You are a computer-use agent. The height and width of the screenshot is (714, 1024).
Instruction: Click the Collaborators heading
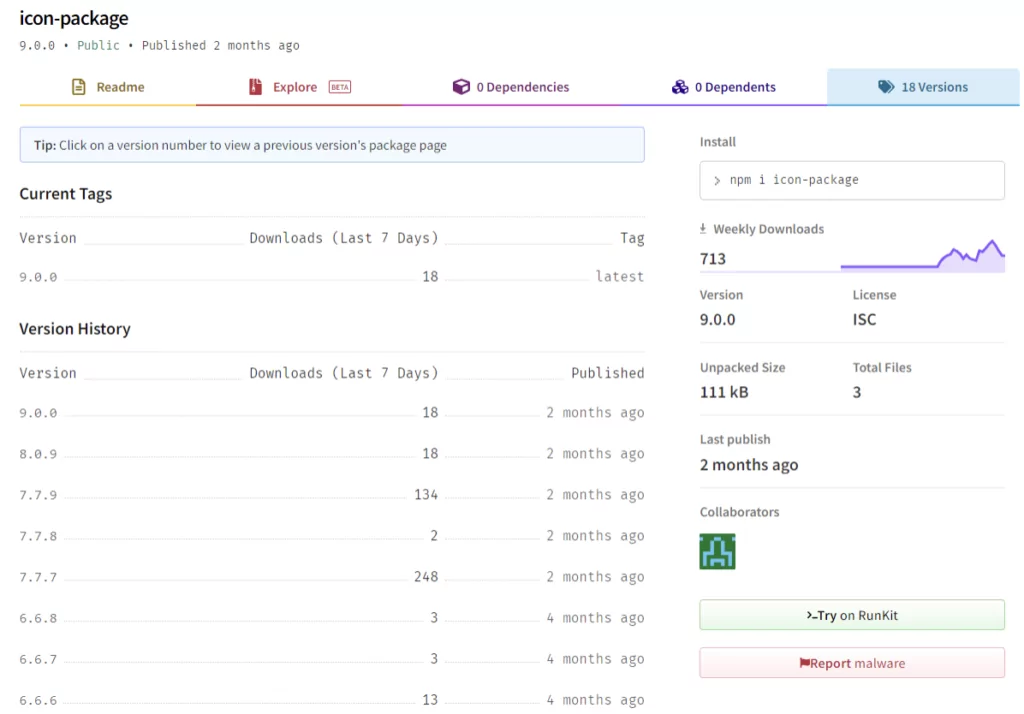739,511
